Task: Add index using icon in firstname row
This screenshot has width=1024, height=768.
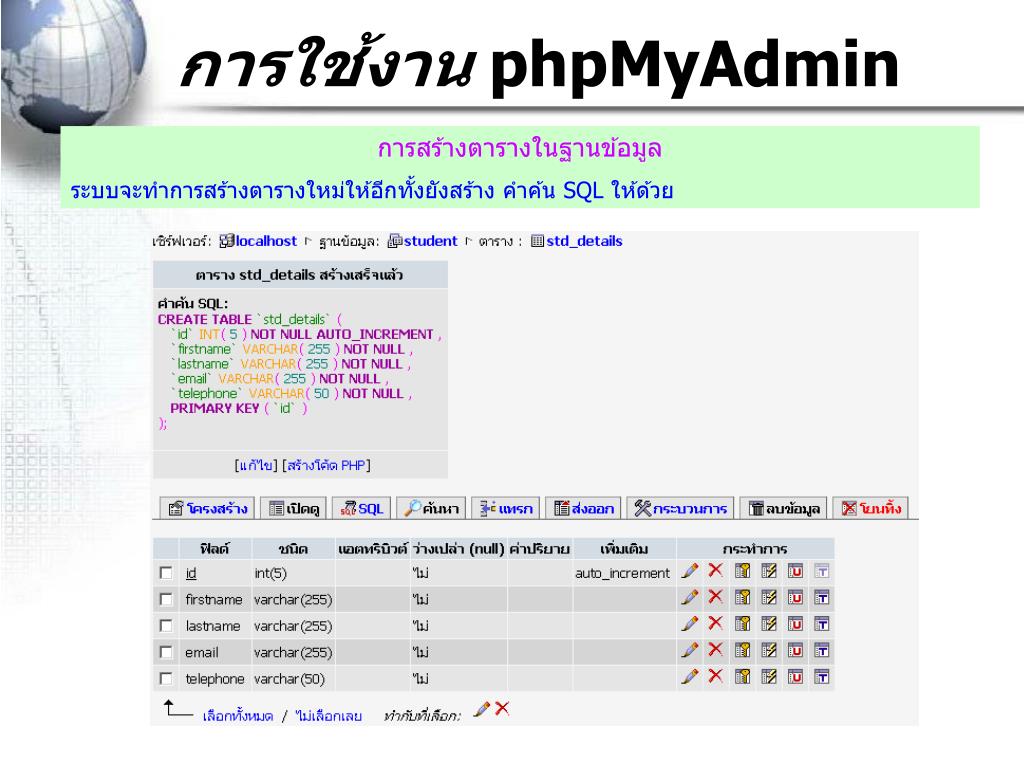Action: (769, 597)
